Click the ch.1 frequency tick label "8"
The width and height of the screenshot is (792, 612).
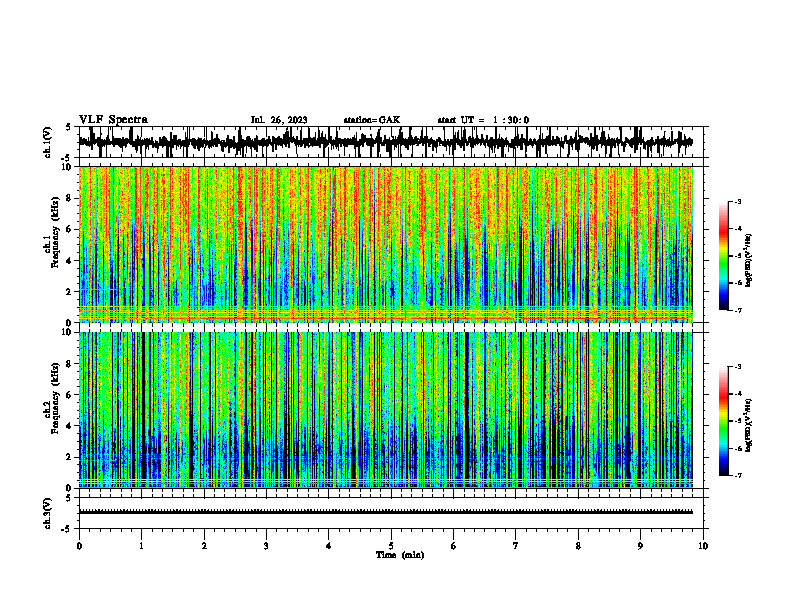click(x=69, y=198)
